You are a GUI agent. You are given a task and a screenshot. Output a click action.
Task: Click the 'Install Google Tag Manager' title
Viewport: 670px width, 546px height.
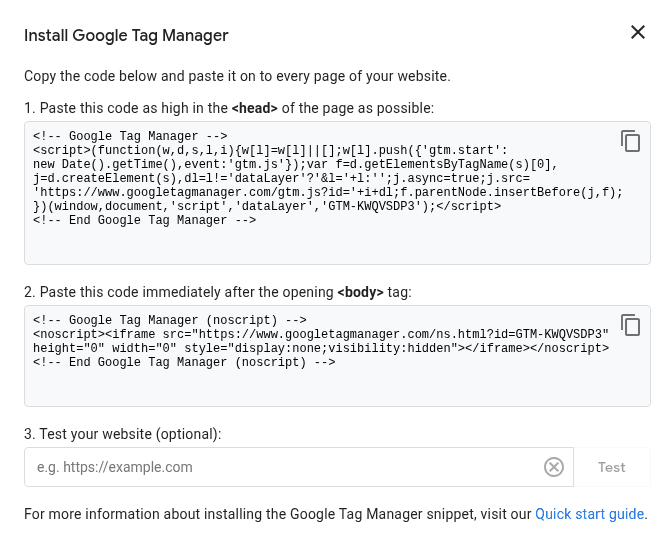coord(126,35)
